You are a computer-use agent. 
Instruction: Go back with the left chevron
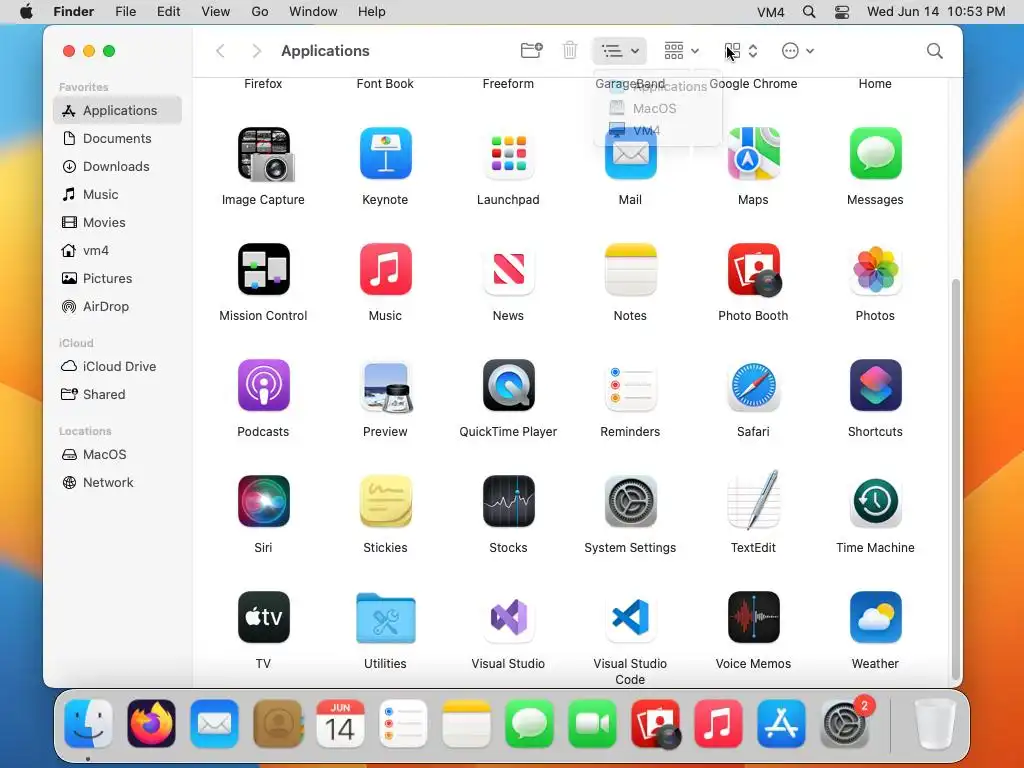221,50
